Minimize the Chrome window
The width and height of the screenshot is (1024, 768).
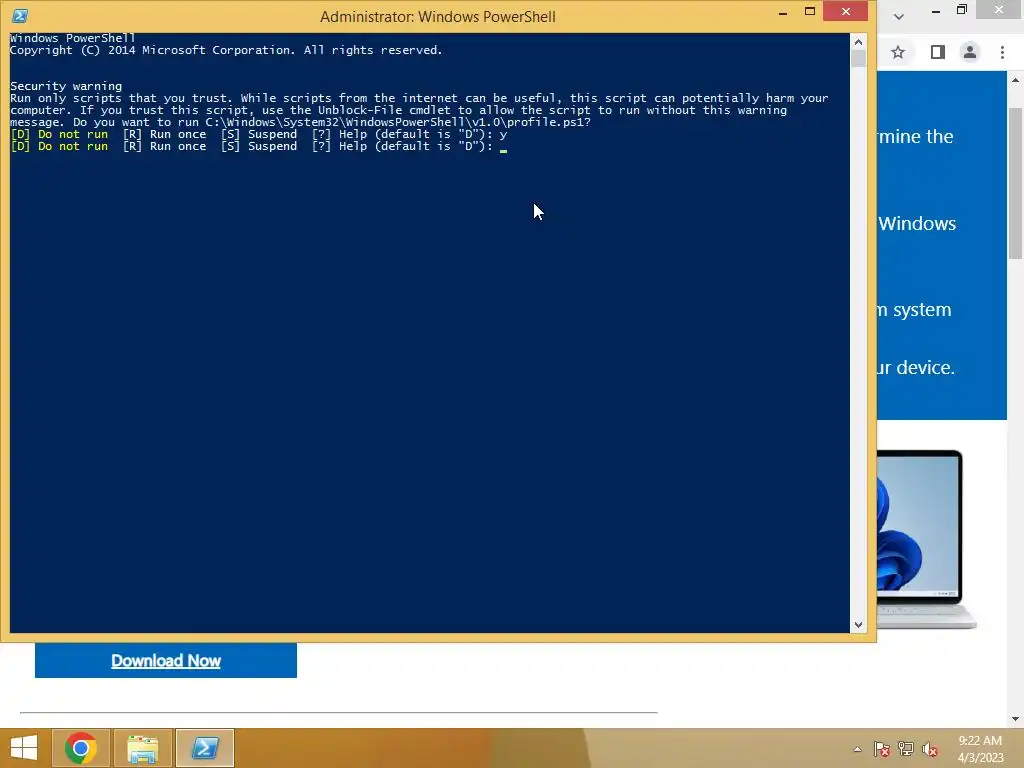[936, 11]
